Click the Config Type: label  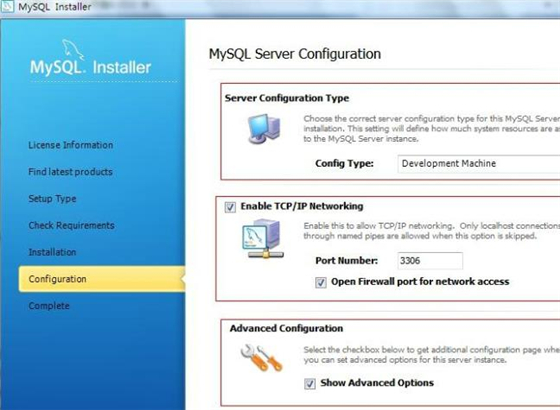coord(344,164)
